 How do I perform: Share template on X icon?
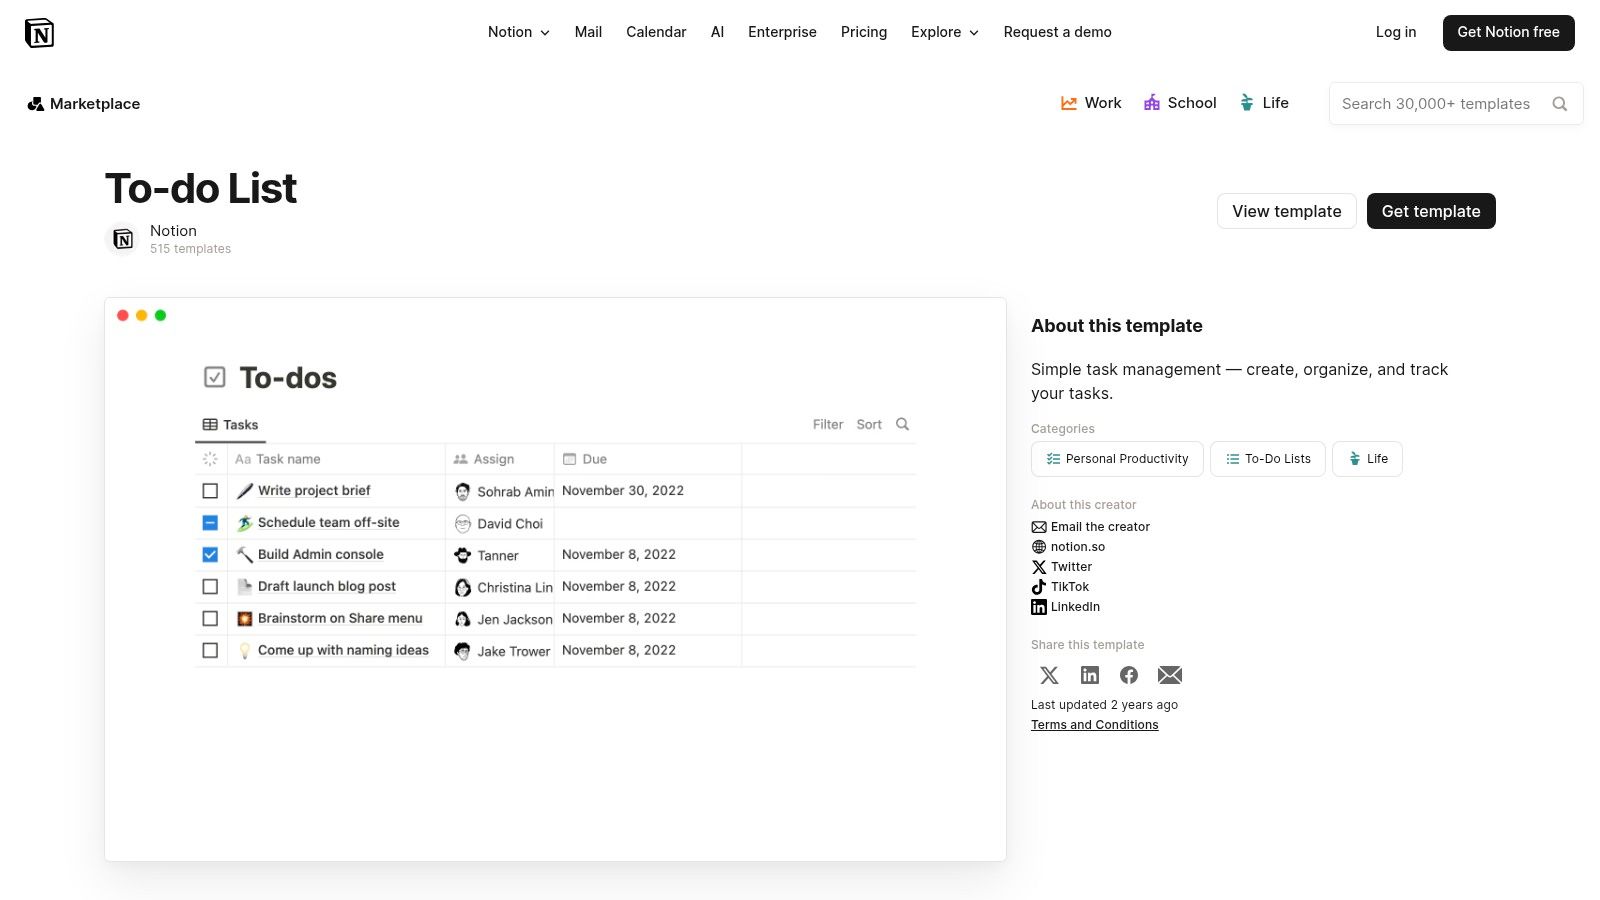(1049, 675)
